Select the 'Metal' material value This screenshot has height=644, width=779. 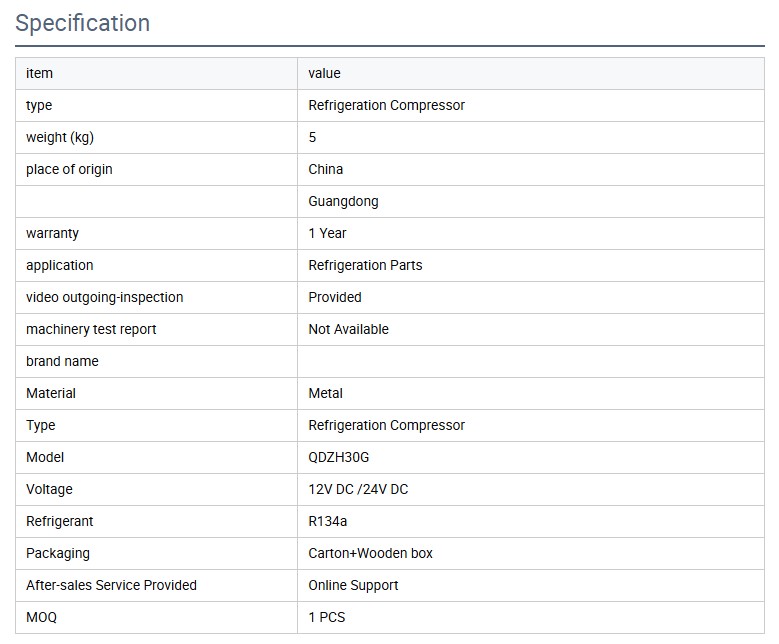[x=325, y=393]
